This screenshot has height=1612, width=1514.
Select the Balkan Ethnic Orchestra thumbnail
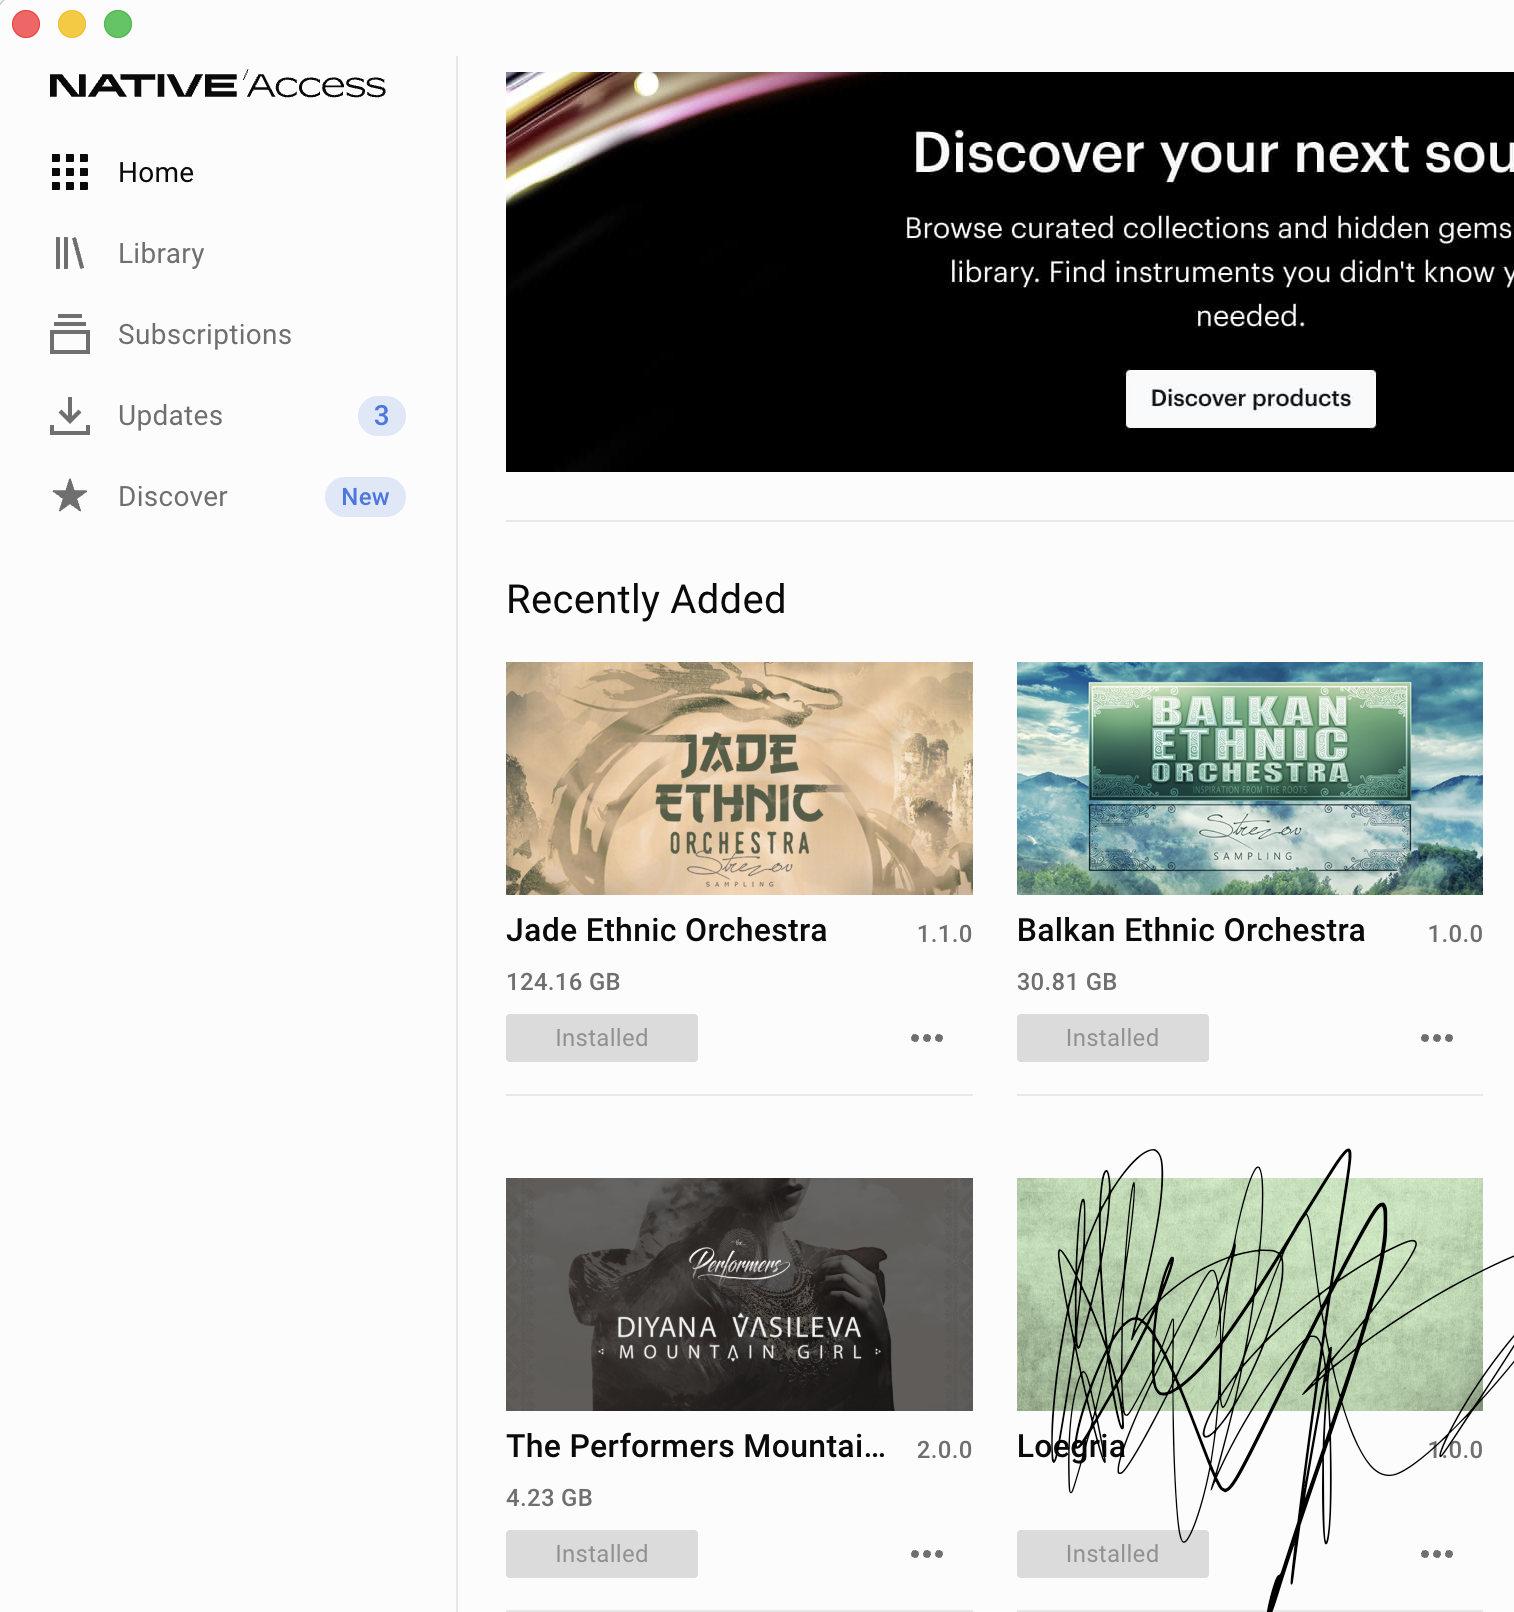pos(1250,778)
